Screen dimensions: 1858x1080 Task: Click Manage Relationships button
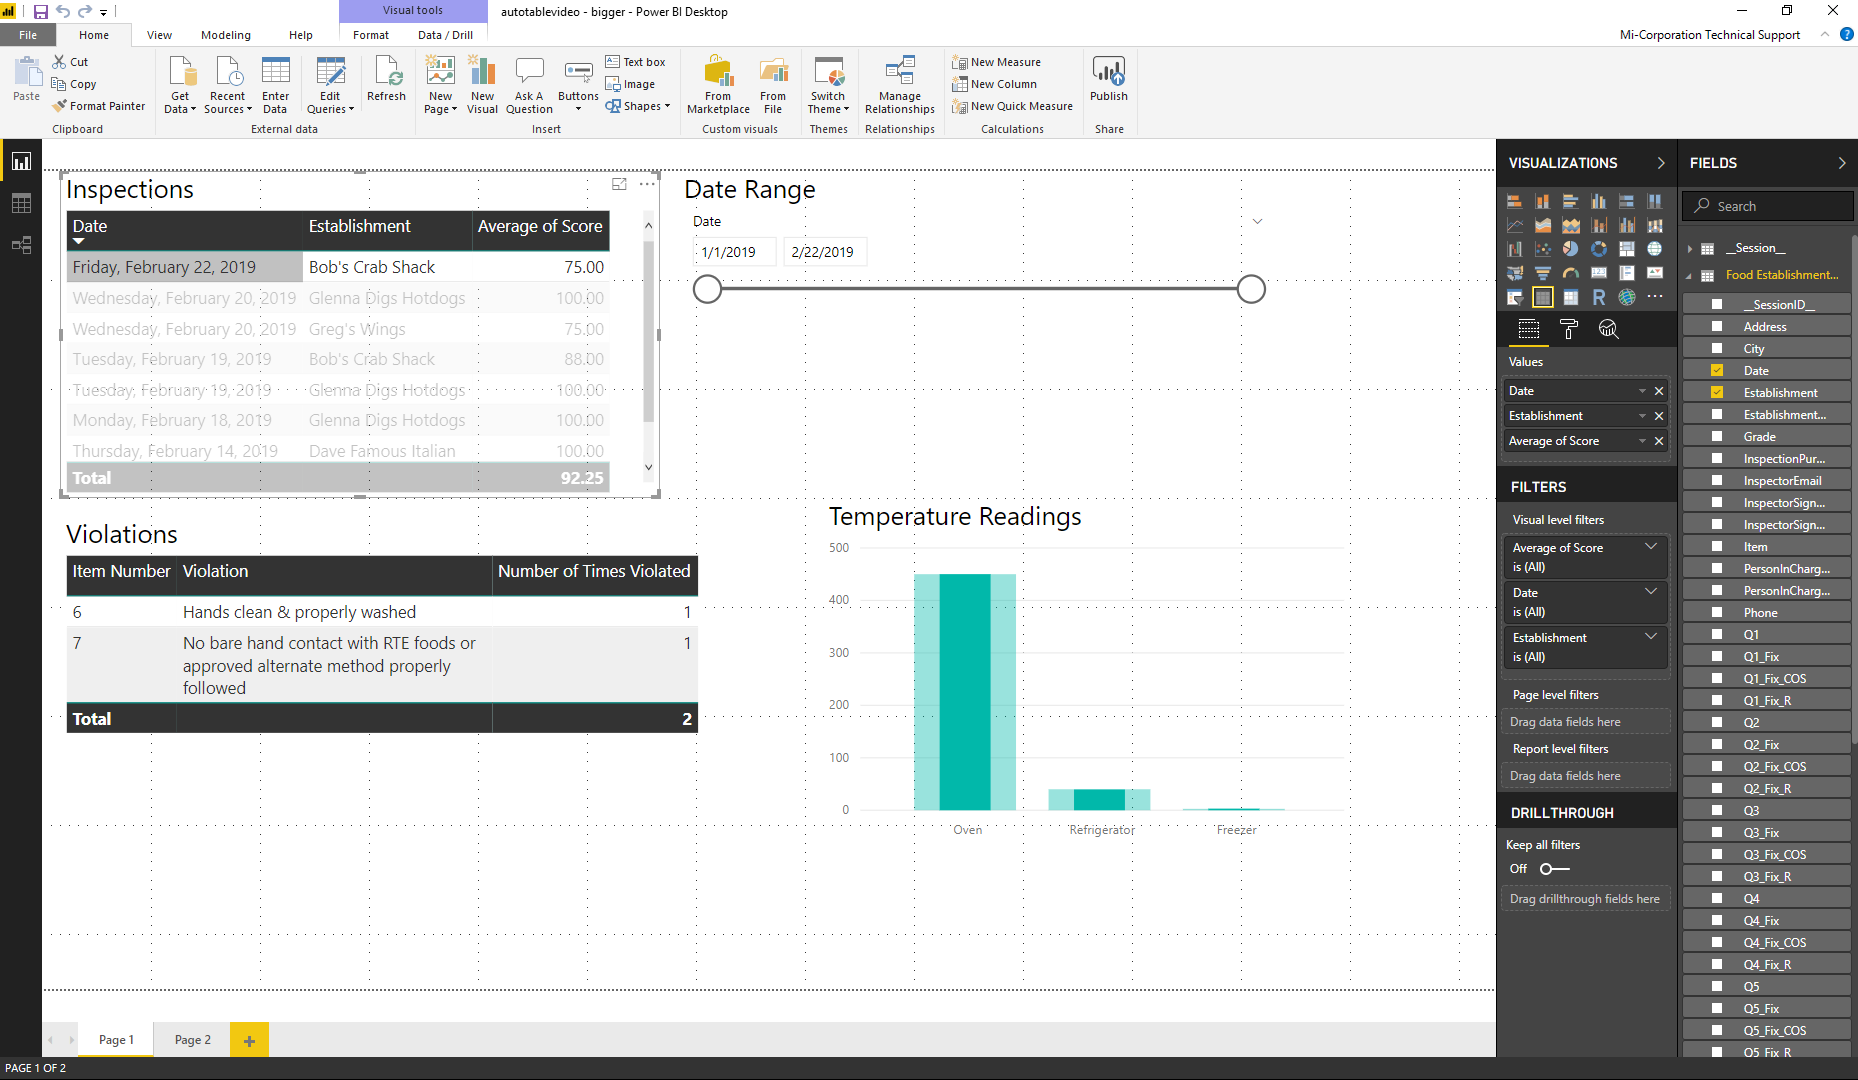900,86
